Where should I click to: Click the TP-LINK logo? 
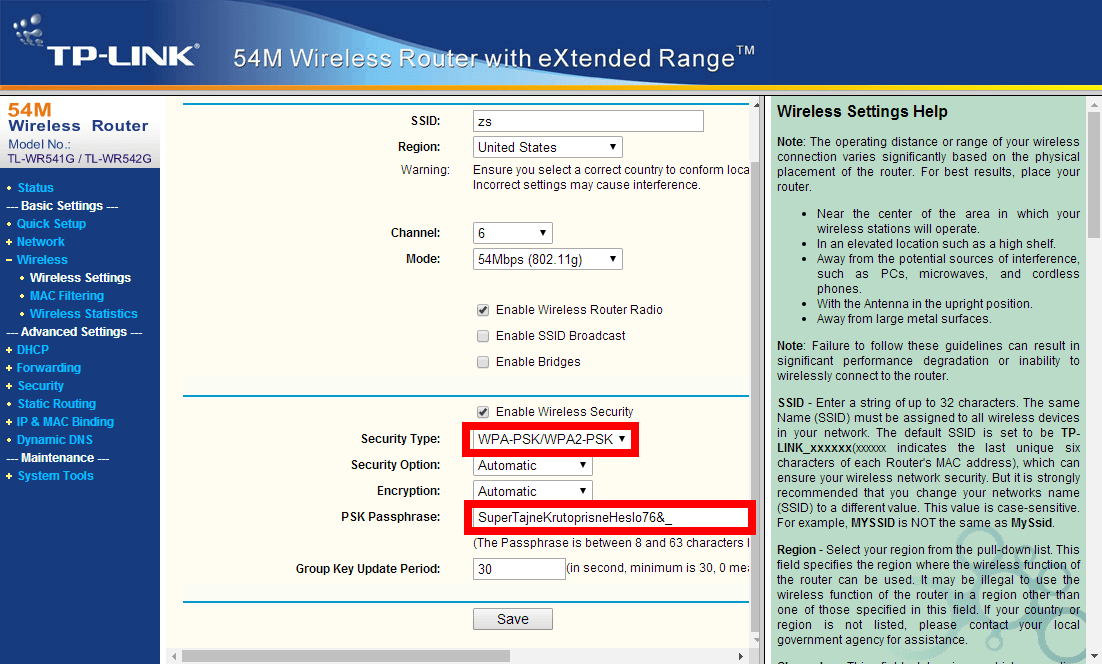106,43
